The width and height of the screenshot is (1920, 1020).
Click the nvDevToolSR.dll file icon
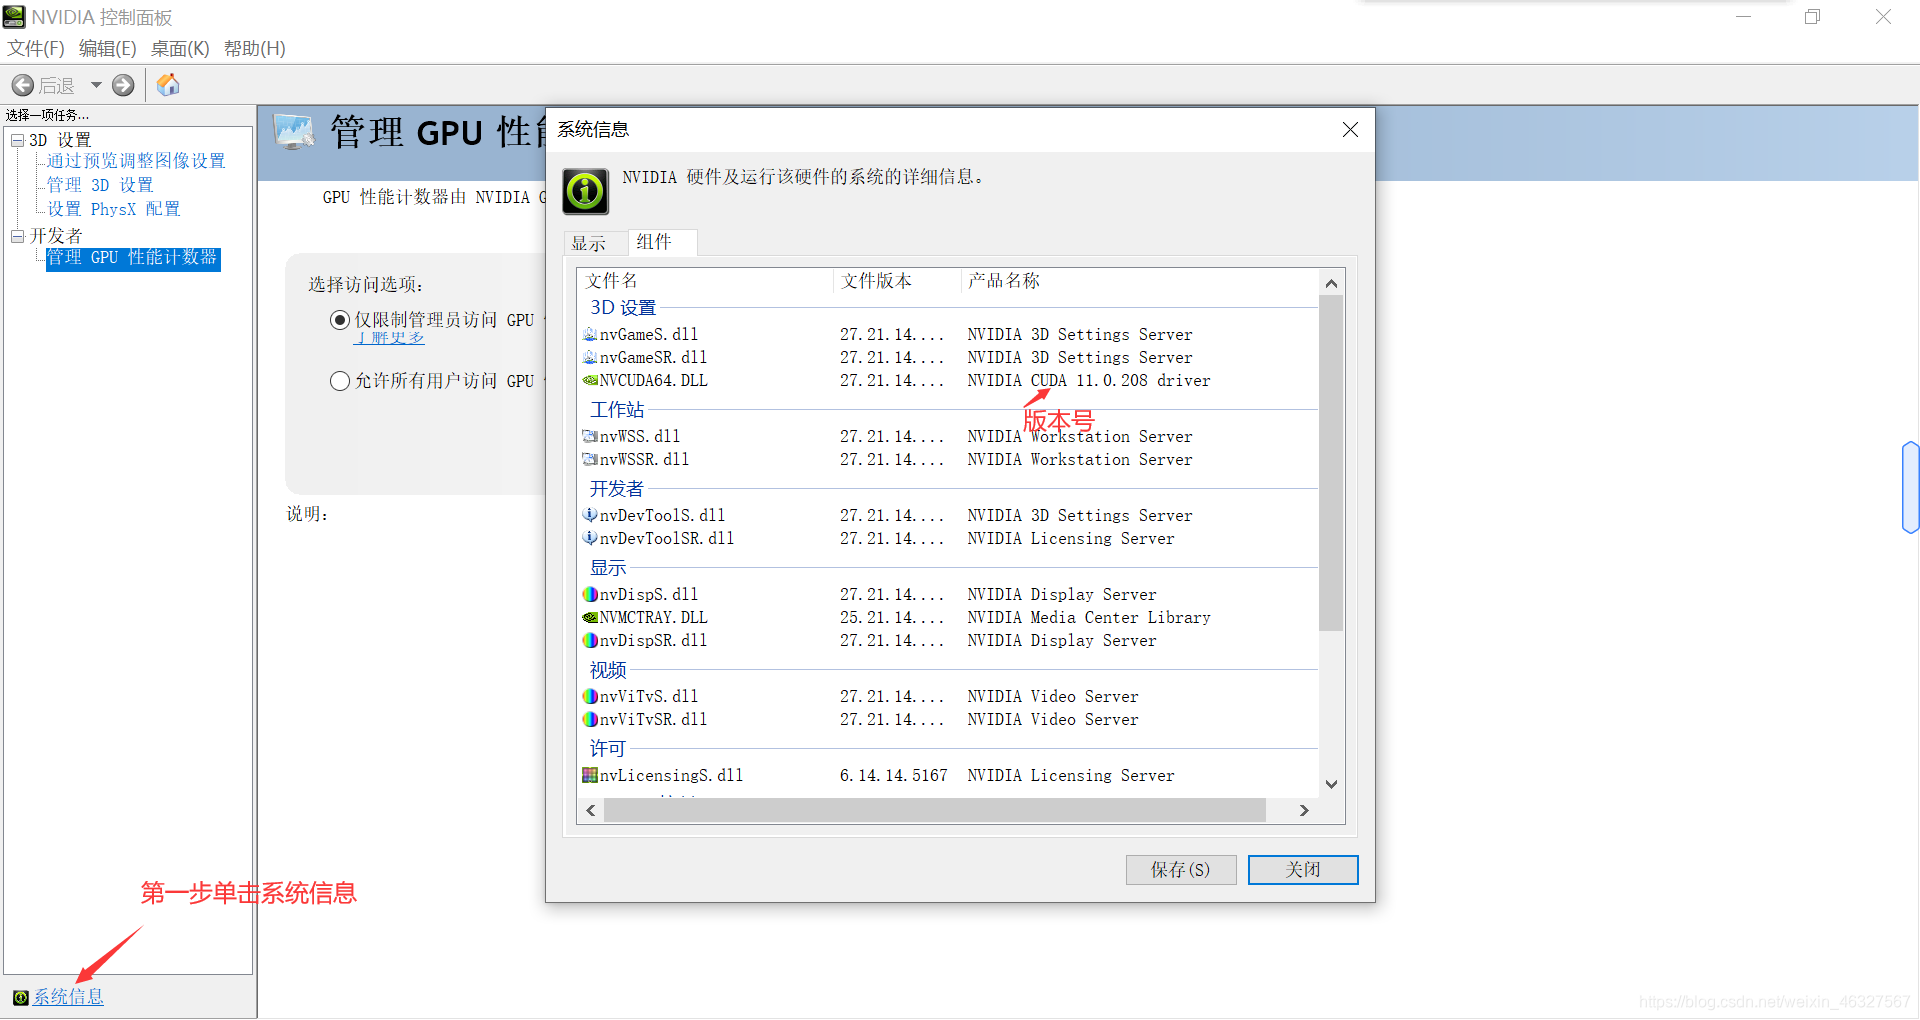590,538
